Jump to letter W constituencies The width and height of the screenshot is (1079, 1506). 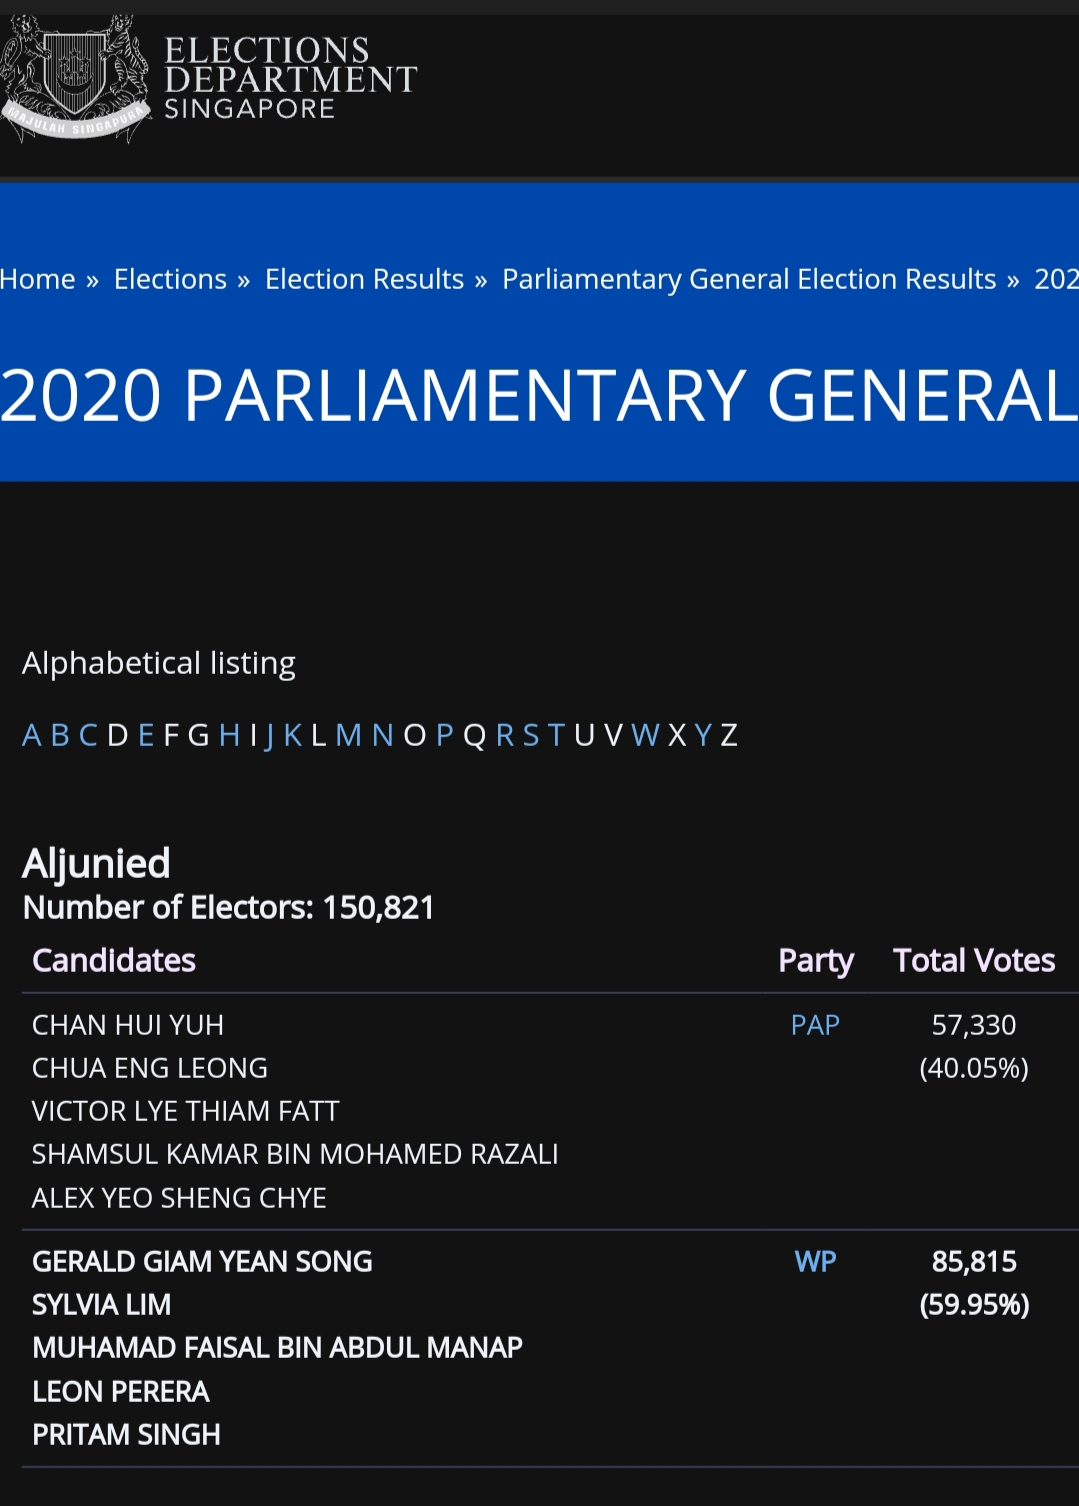645,735
